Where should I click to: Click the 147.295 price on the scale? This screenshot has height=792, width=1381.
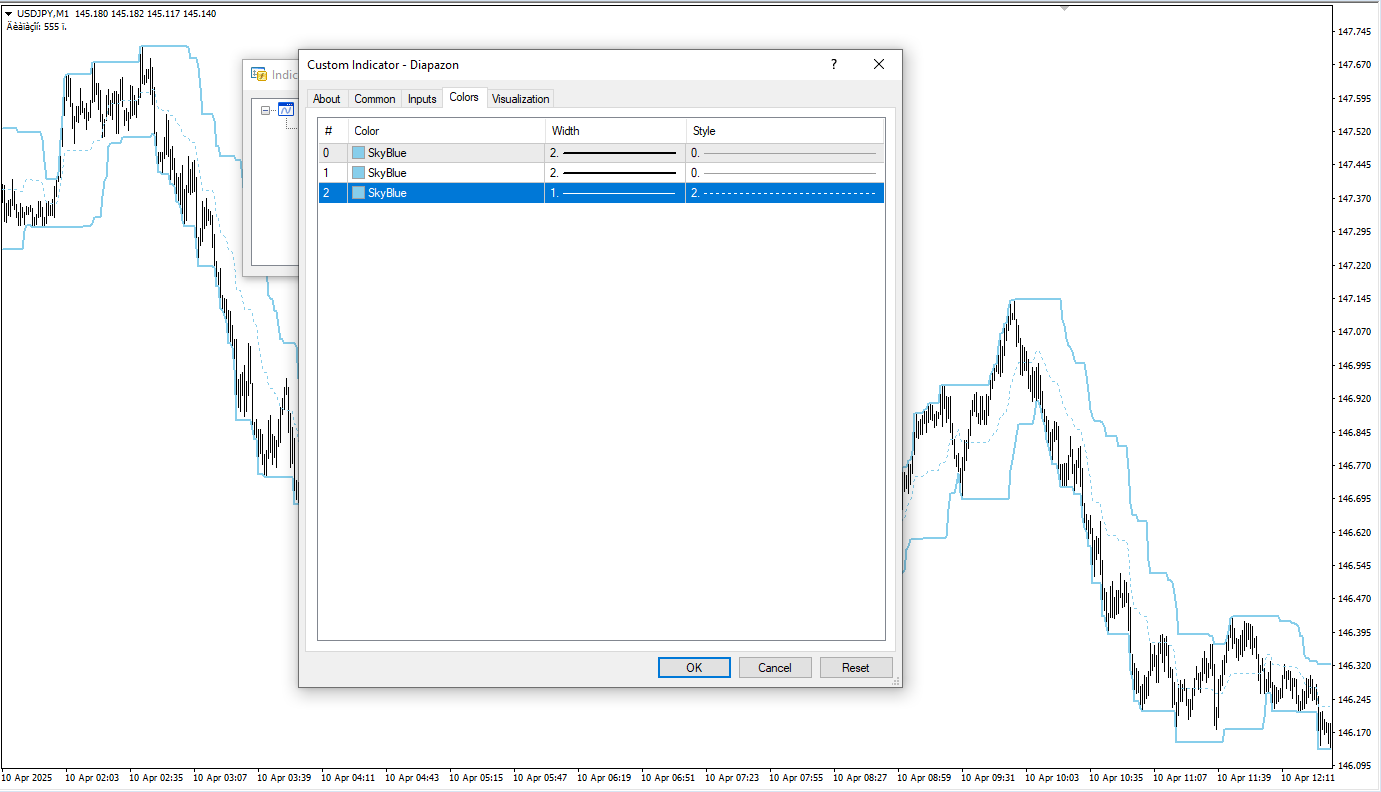click(x=1354, y=232)
